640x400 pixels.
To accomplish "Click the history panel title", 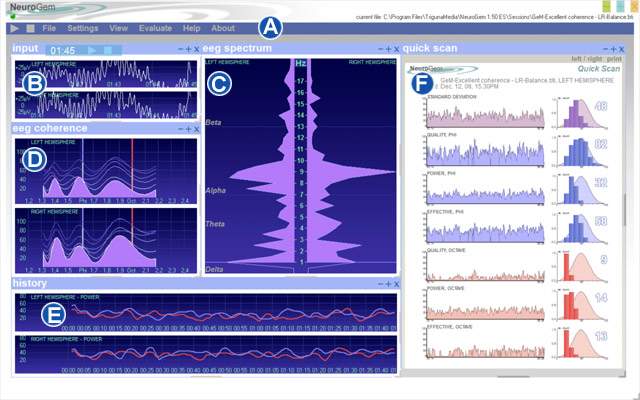I will (29, 283).
